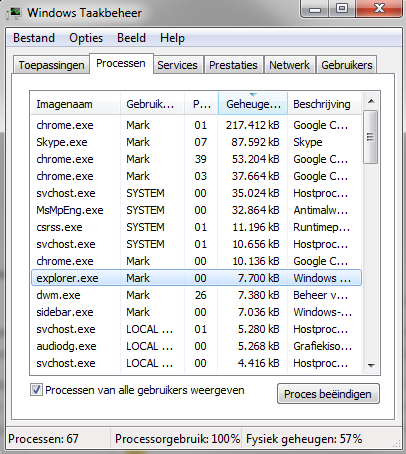Click the process list scrollbar thumb
The height and width of the screenshot is (454, 406).
[371, 137]
